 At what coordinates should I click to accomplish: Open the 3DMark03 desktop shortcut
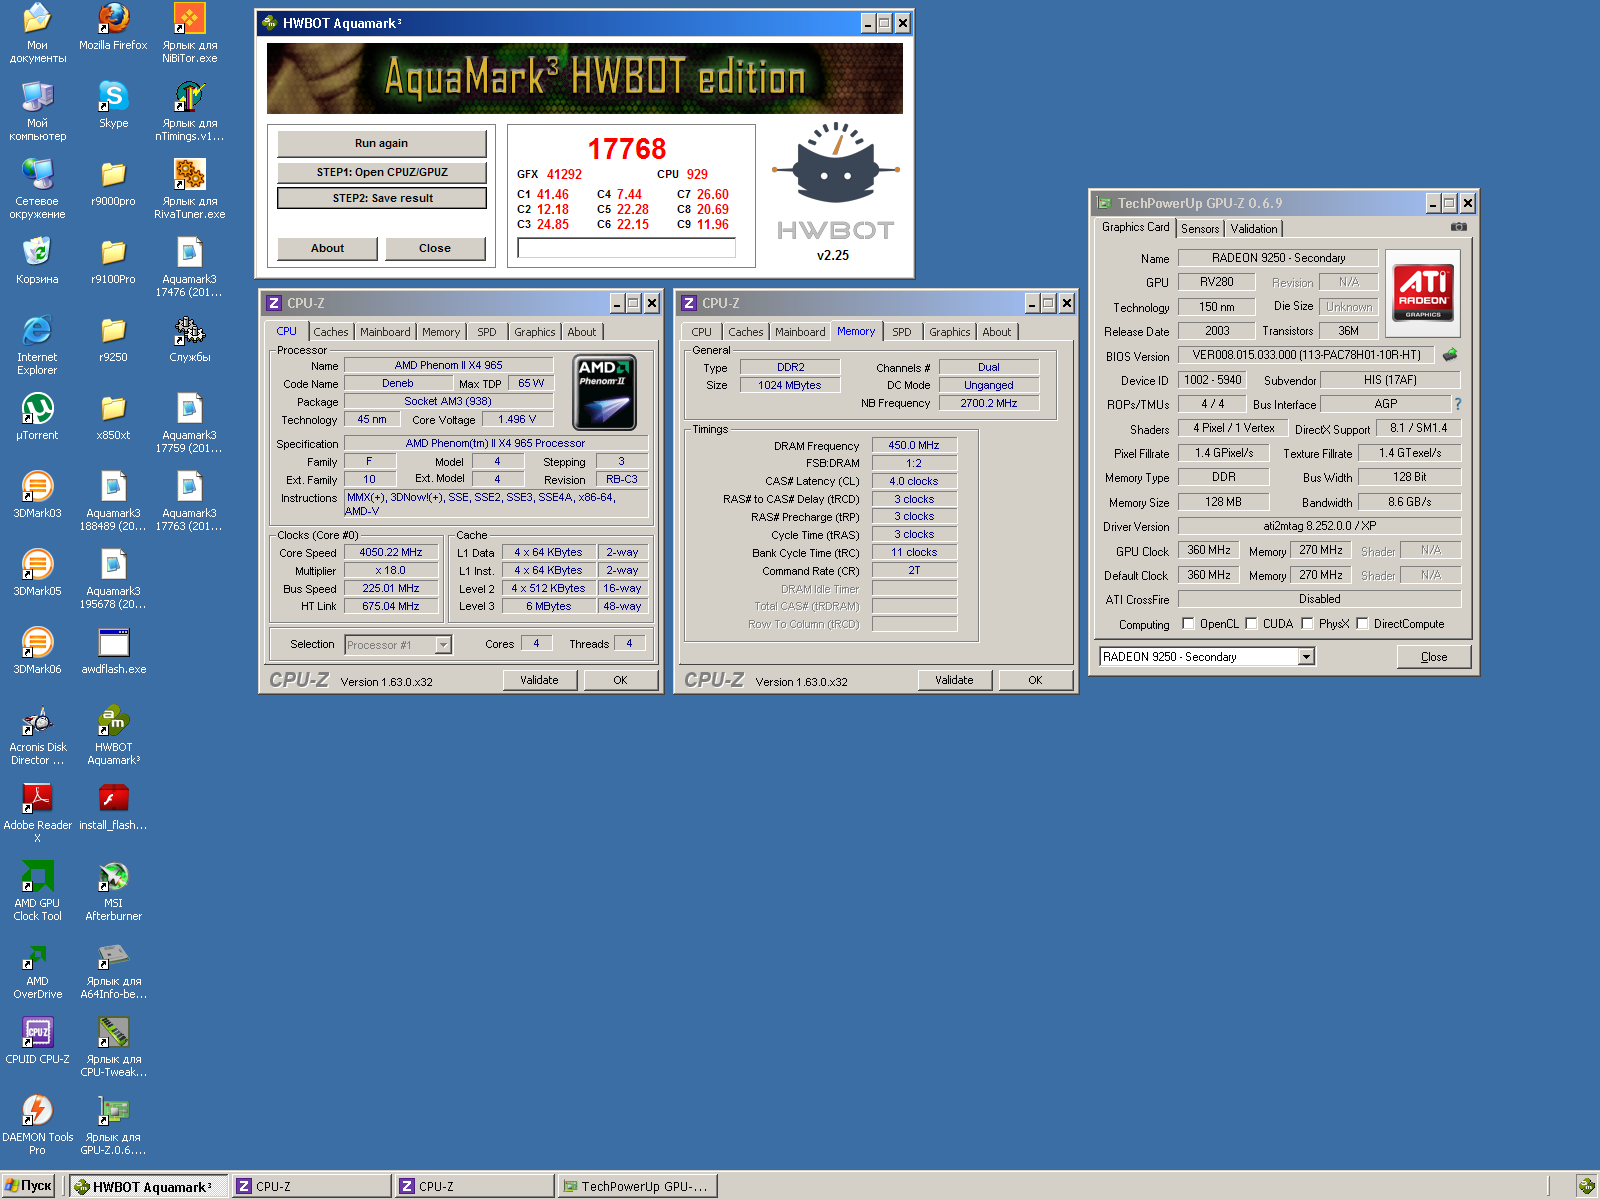coord(37,495)
